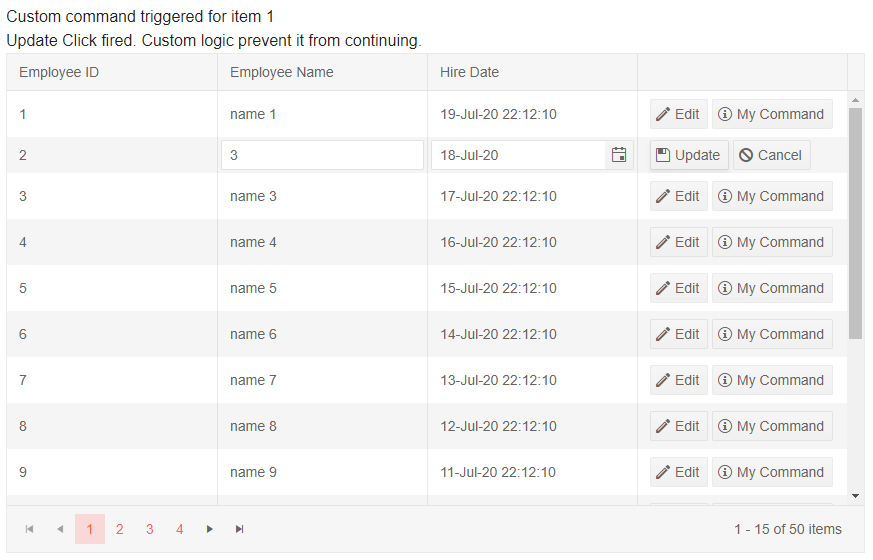Trigger My Command for name 3
This screenshot has height=560, width=873.
(x=771, y=196)
